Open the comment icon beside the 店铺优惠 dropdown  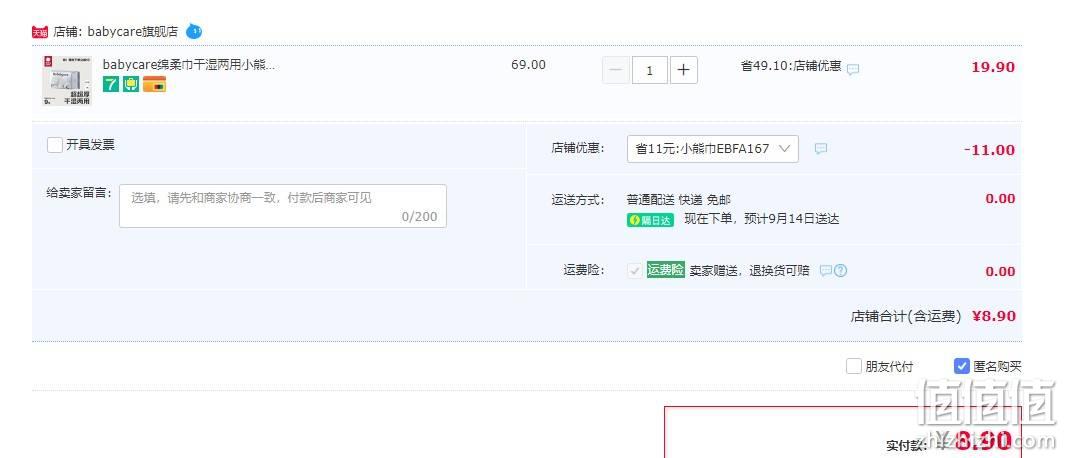click(820, 149)
